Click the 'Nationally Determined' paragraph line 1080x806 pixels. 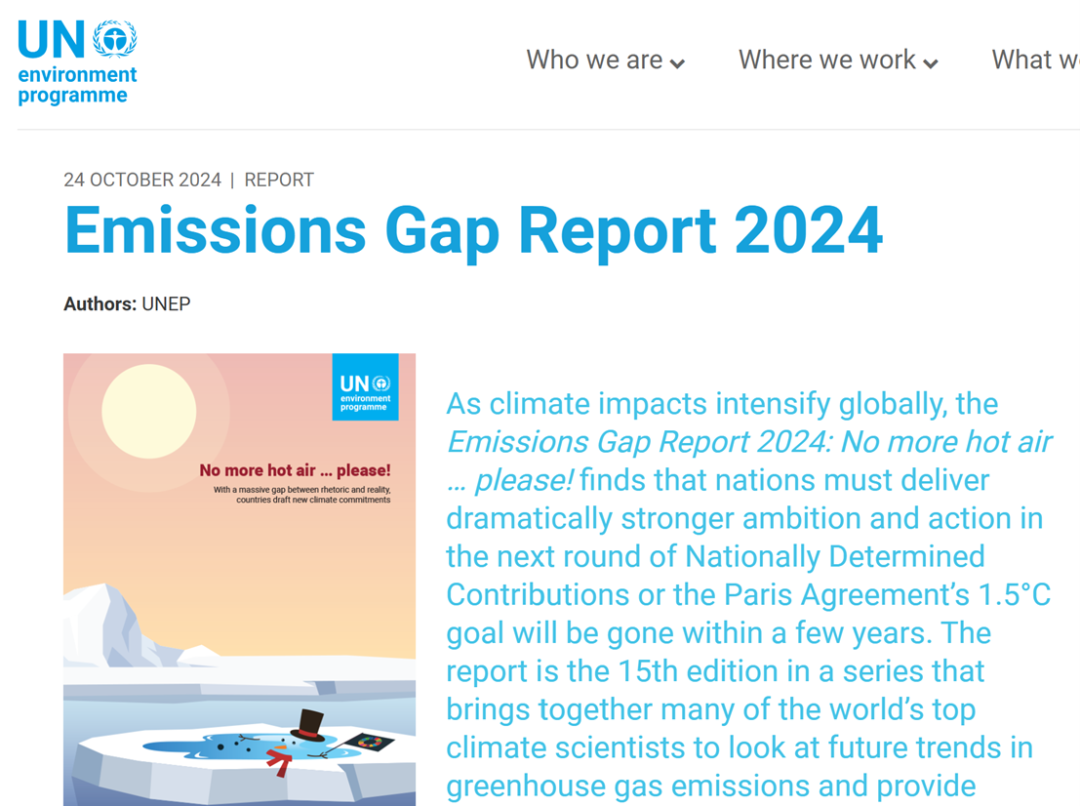pyautogui.click(x=715, y=556)
